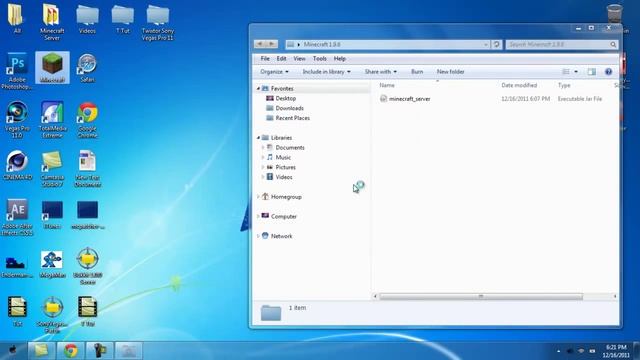
Task: Select the Safari desktop shortcut
Action: pyautogui.click(x=87, y=68)
